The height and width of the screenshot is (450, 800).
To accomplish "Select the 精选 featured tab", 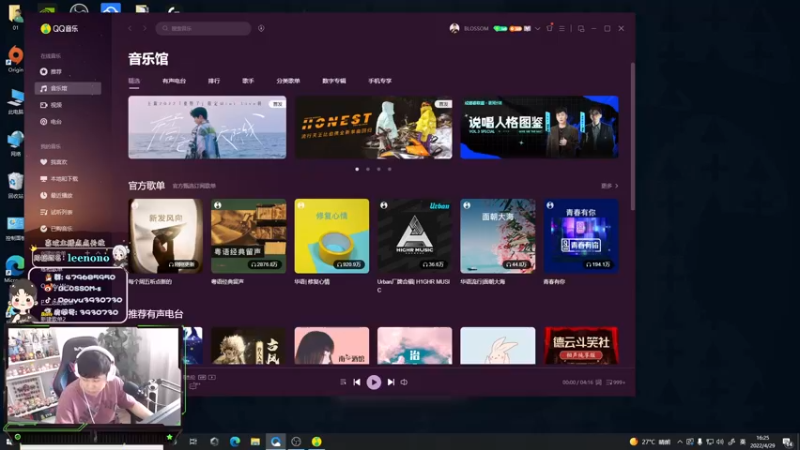I will (134, 81).
